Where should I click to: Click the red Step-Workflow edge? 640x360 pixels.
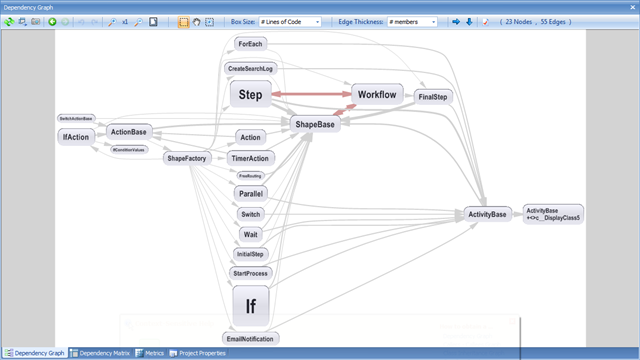[311, 94]
